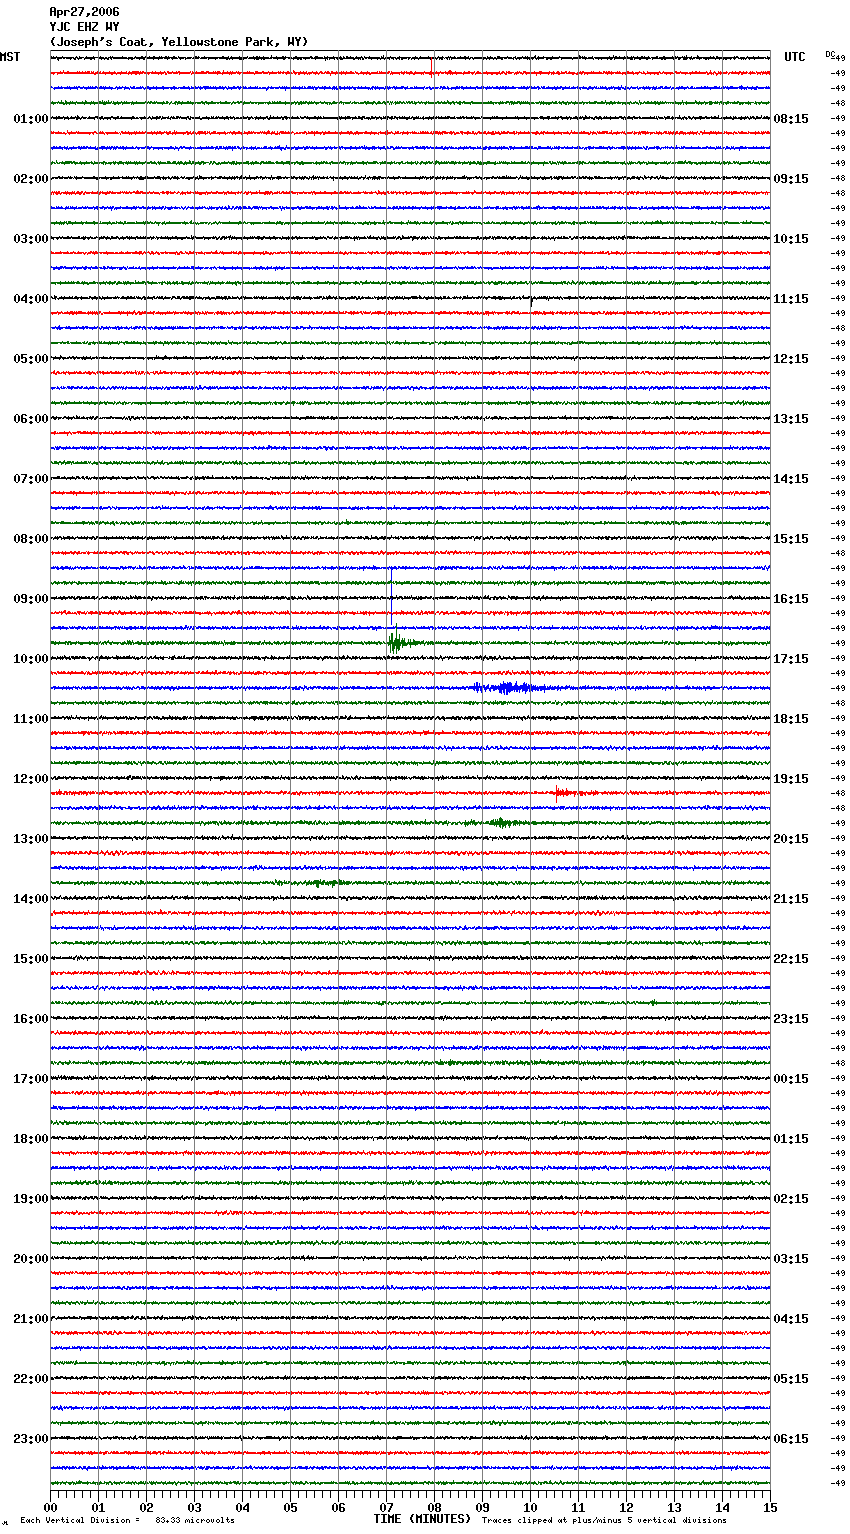Click the minute 05 axis tick label

(290, 1508)
